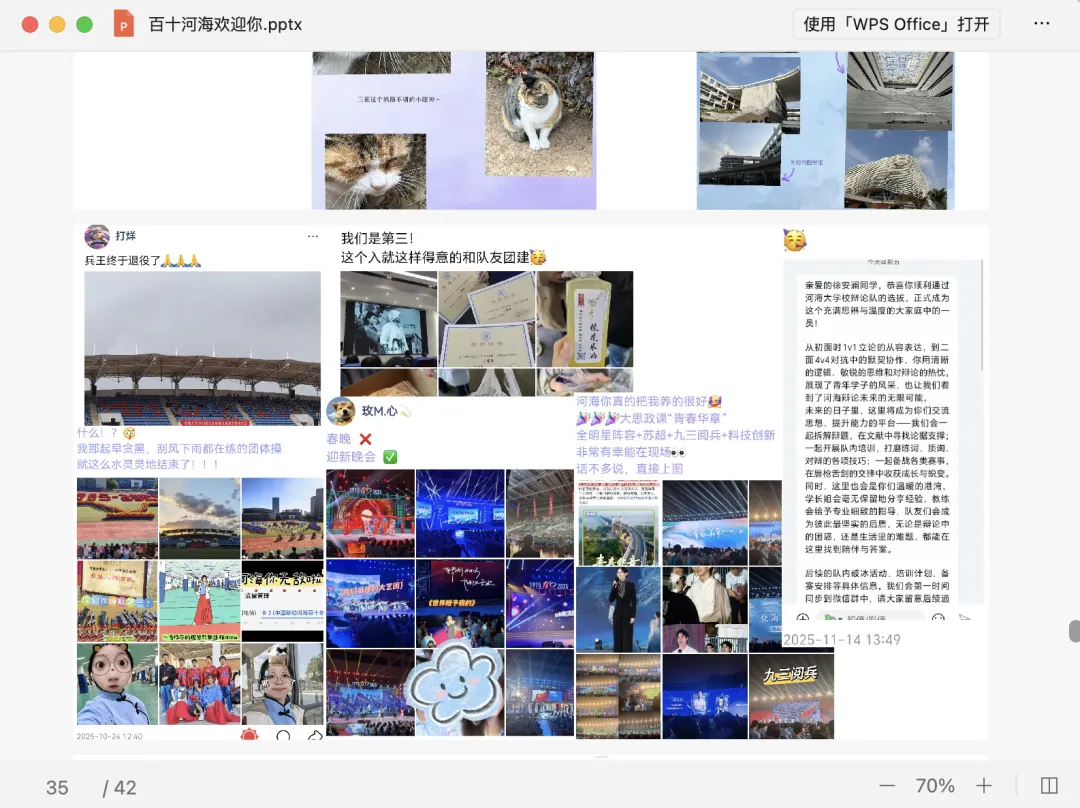
Task: Click the text 我那起早贪黑、刮风下雨都在练的团体操
Action: [179, 448]
